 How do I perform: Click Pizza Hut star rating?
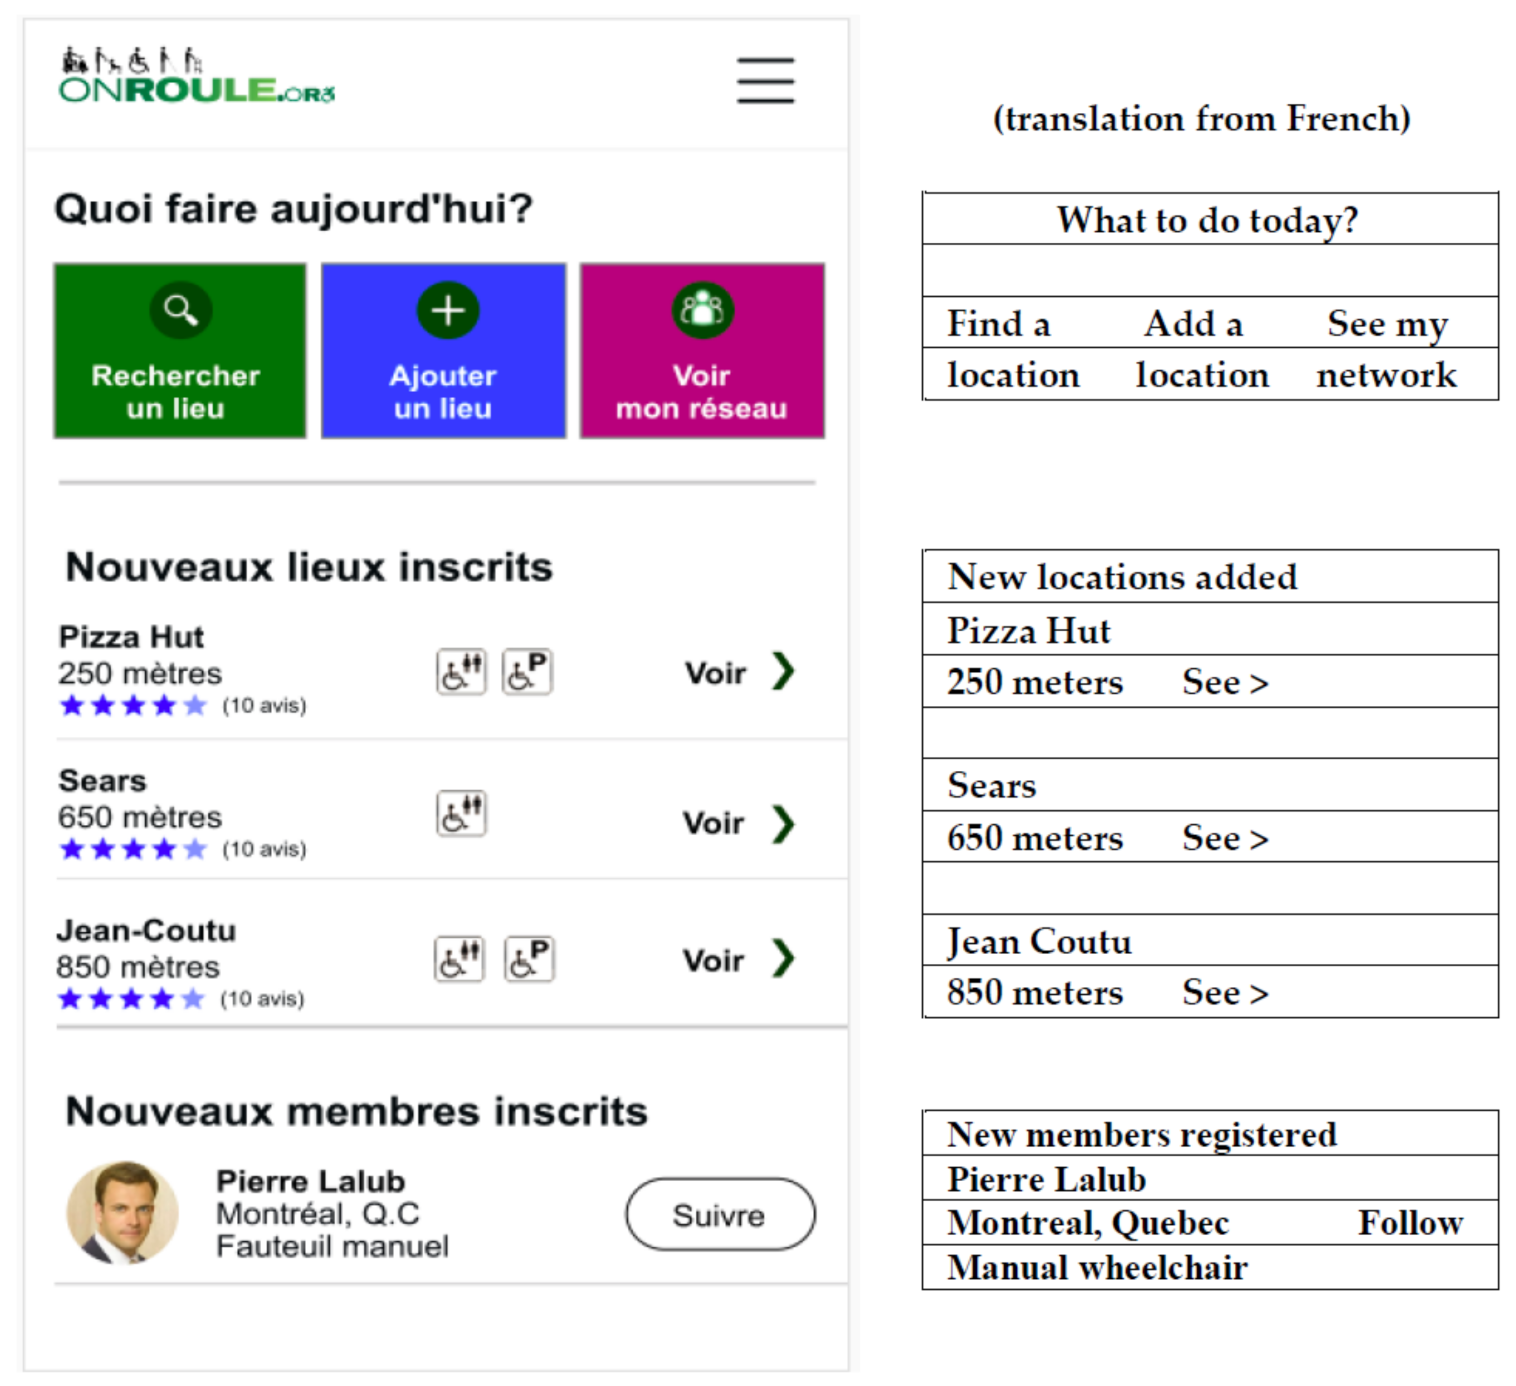(133, 706)
